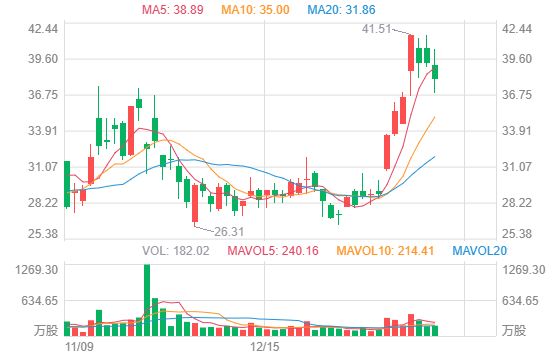560x360 pixels.
Task: Click the MAVOL10: 214.41 legend label
Action: click(385, 250)
